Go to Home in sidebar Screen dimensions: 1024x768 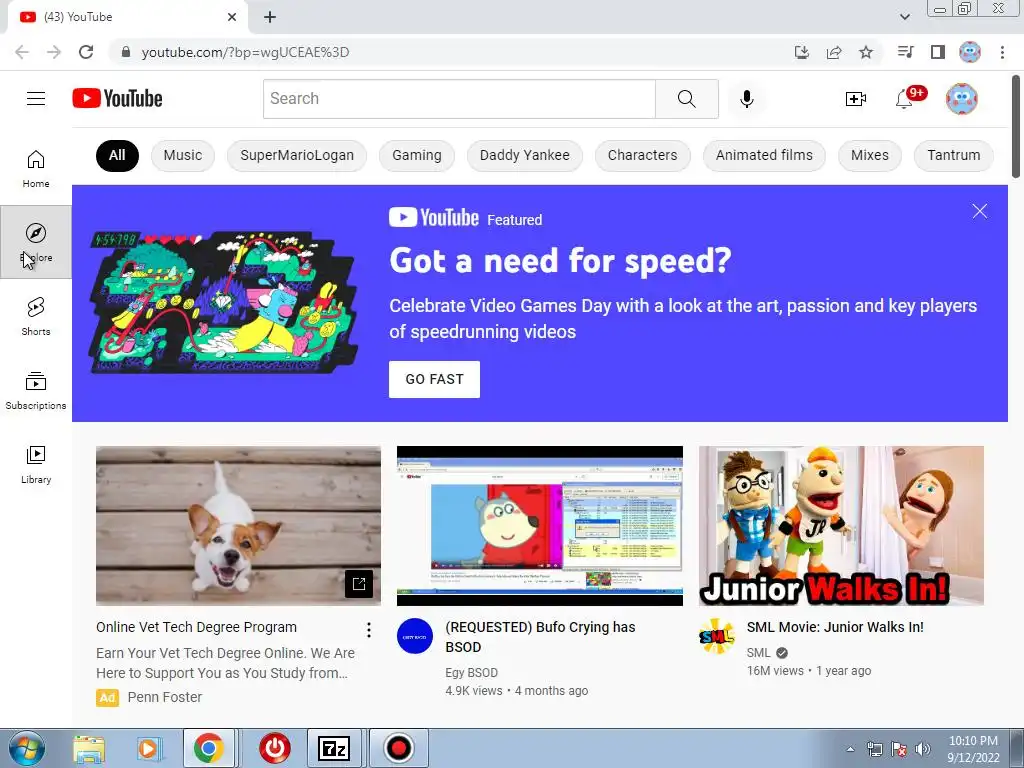[x=36, y=168]
